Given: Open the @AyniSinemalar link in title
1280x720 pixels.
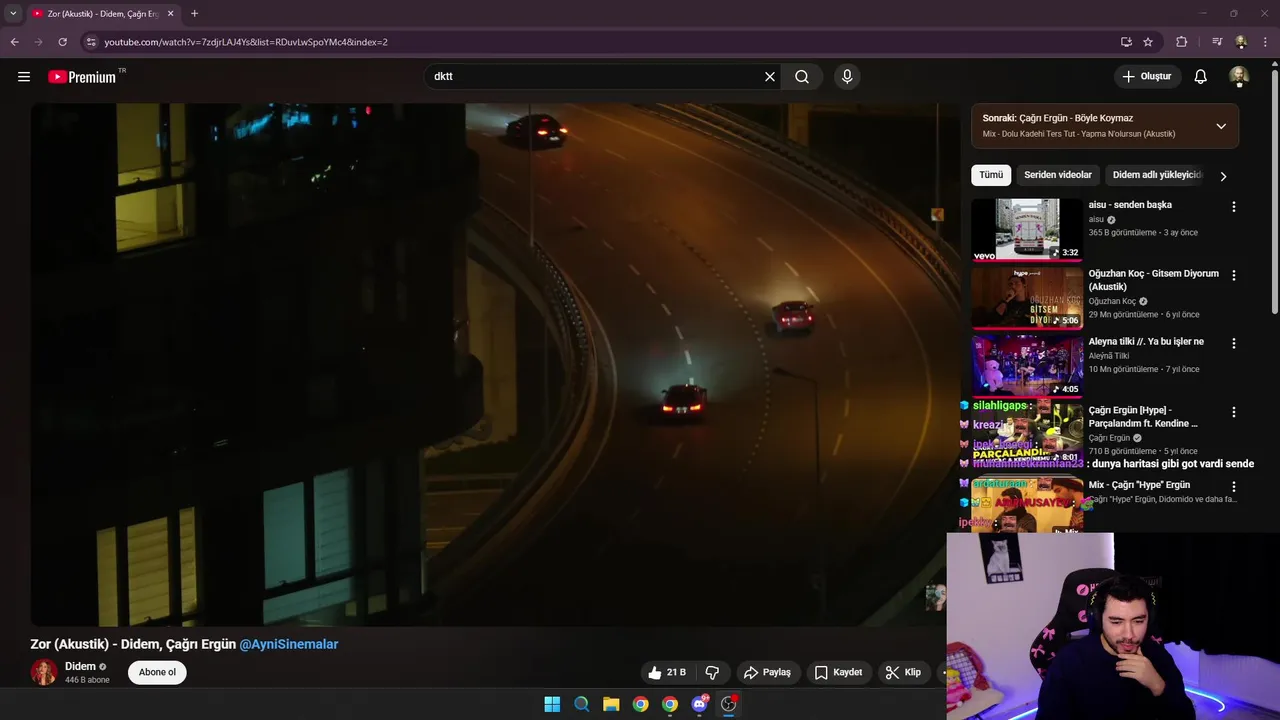Looking at the screenshot, I should [289, 644].
